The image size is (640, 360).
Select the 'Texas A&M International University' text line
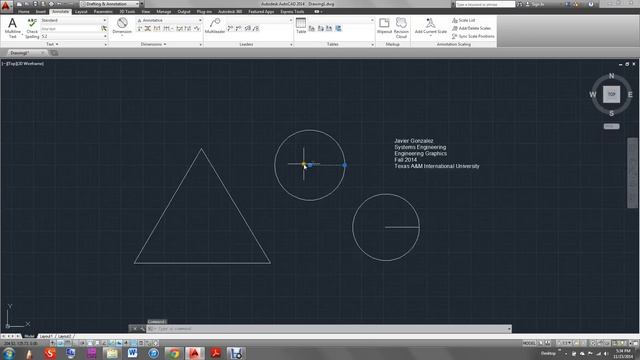437,166
